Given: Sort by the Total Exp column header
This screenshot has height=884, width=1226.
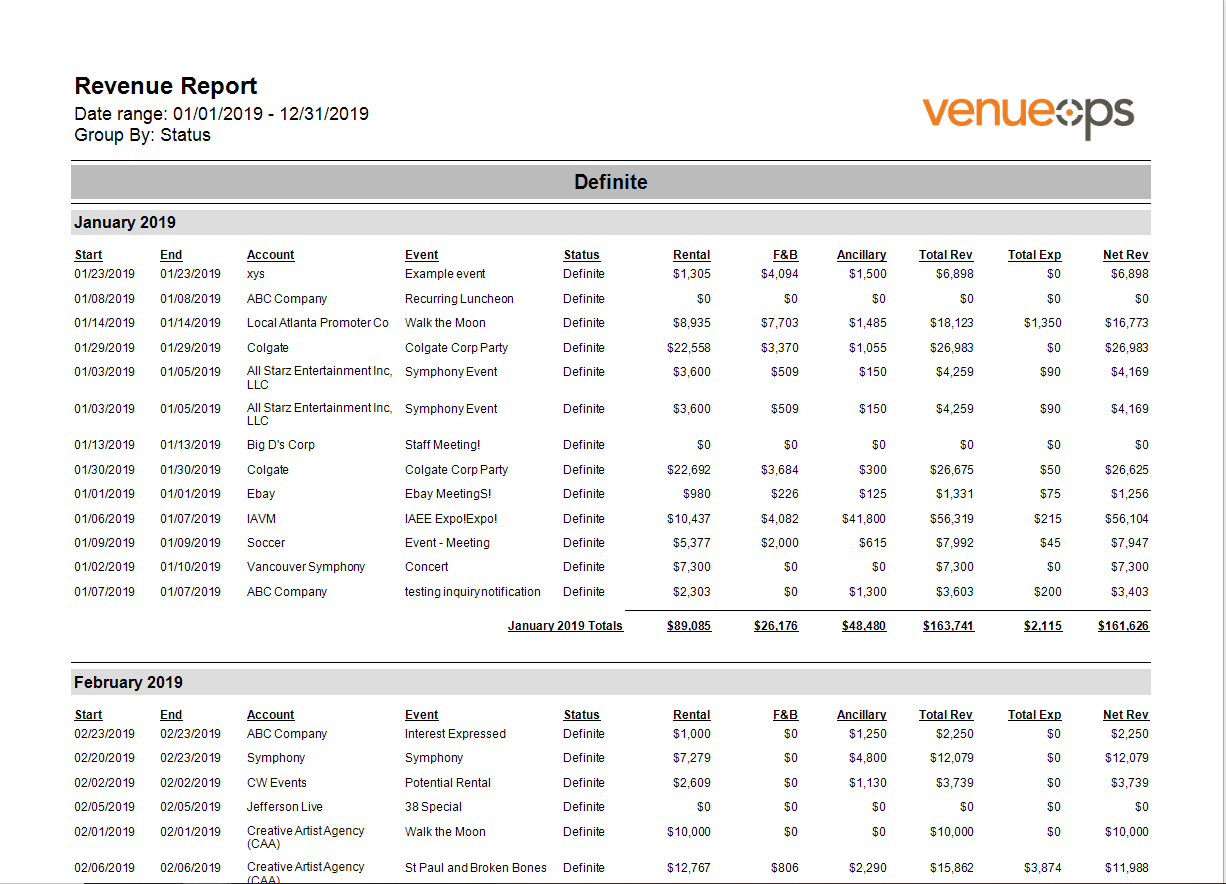Looking at the screenshot, I should point(1034,255).
